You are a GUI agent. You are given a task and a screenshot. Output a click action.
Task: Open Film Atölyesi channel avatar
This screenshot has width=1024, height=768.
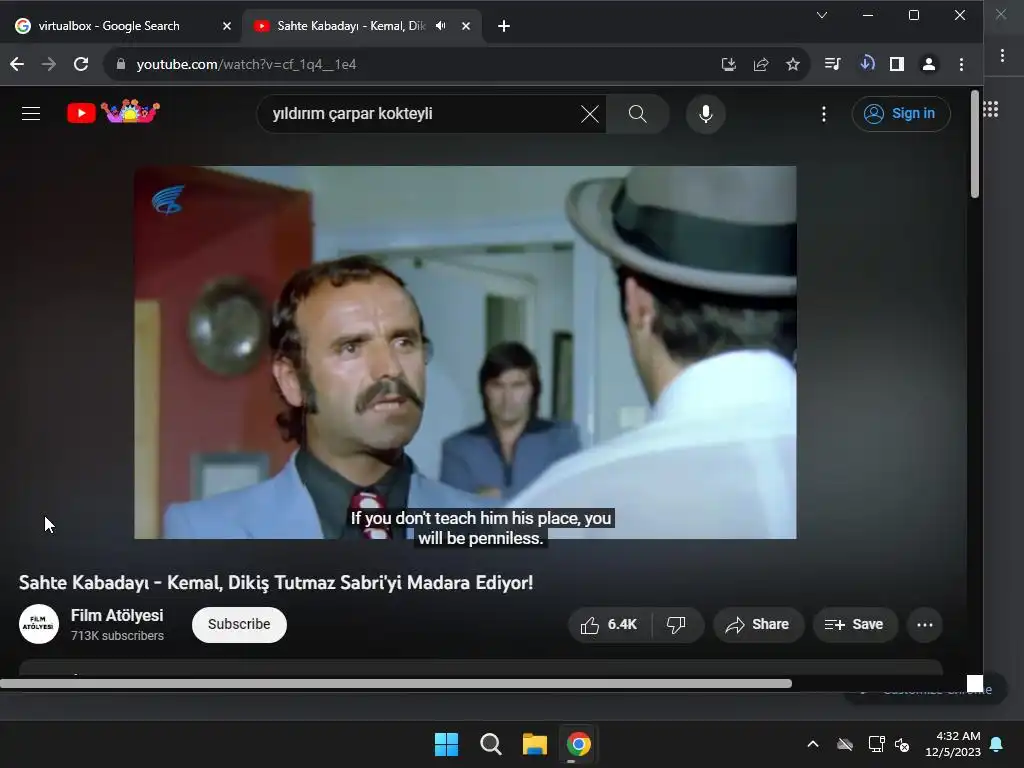pos(39,624)
